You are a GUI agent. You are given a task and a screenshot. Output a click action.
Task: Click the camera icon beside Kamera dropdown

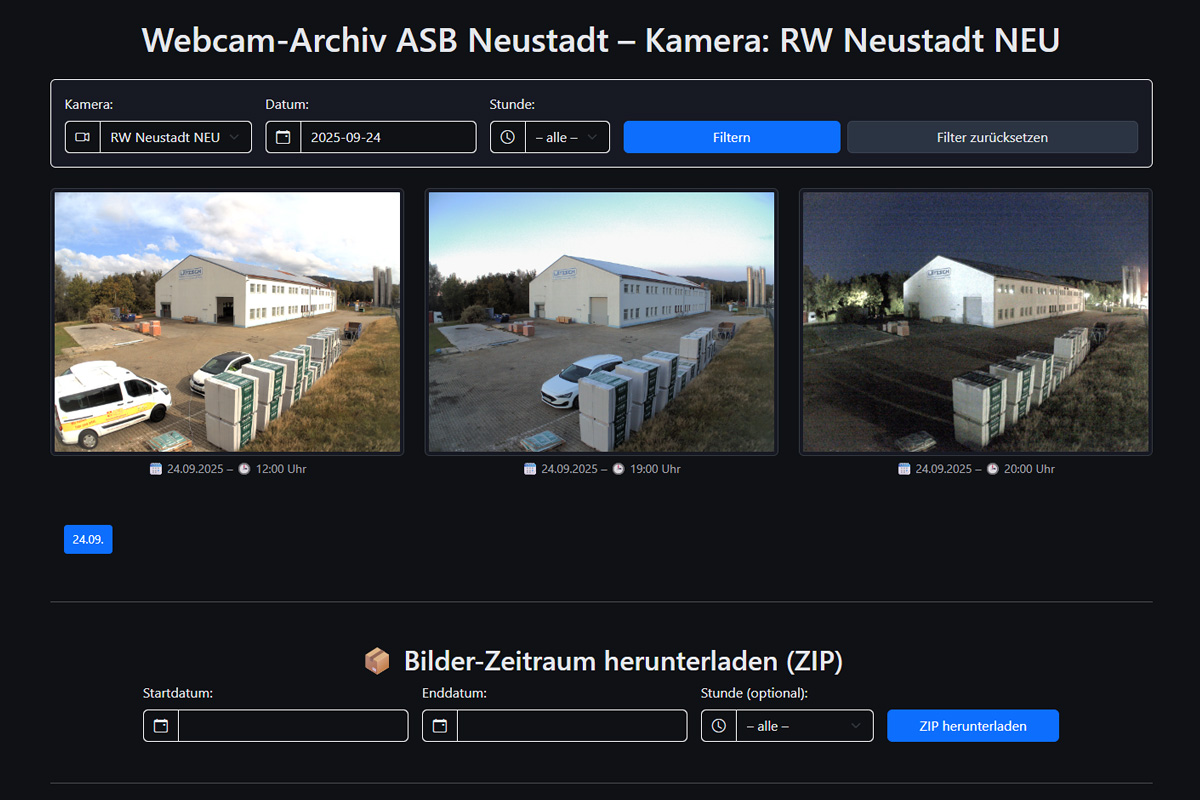point(83,137)
